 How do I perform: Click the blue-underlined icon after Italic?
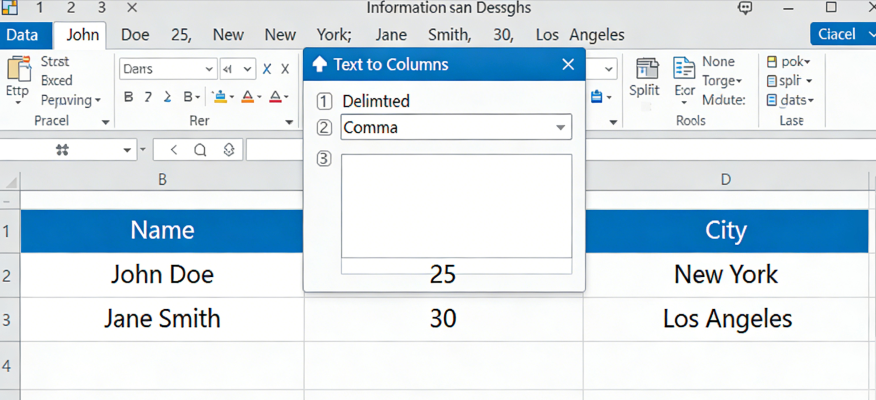pyautogui.click(x=167, y=98)
